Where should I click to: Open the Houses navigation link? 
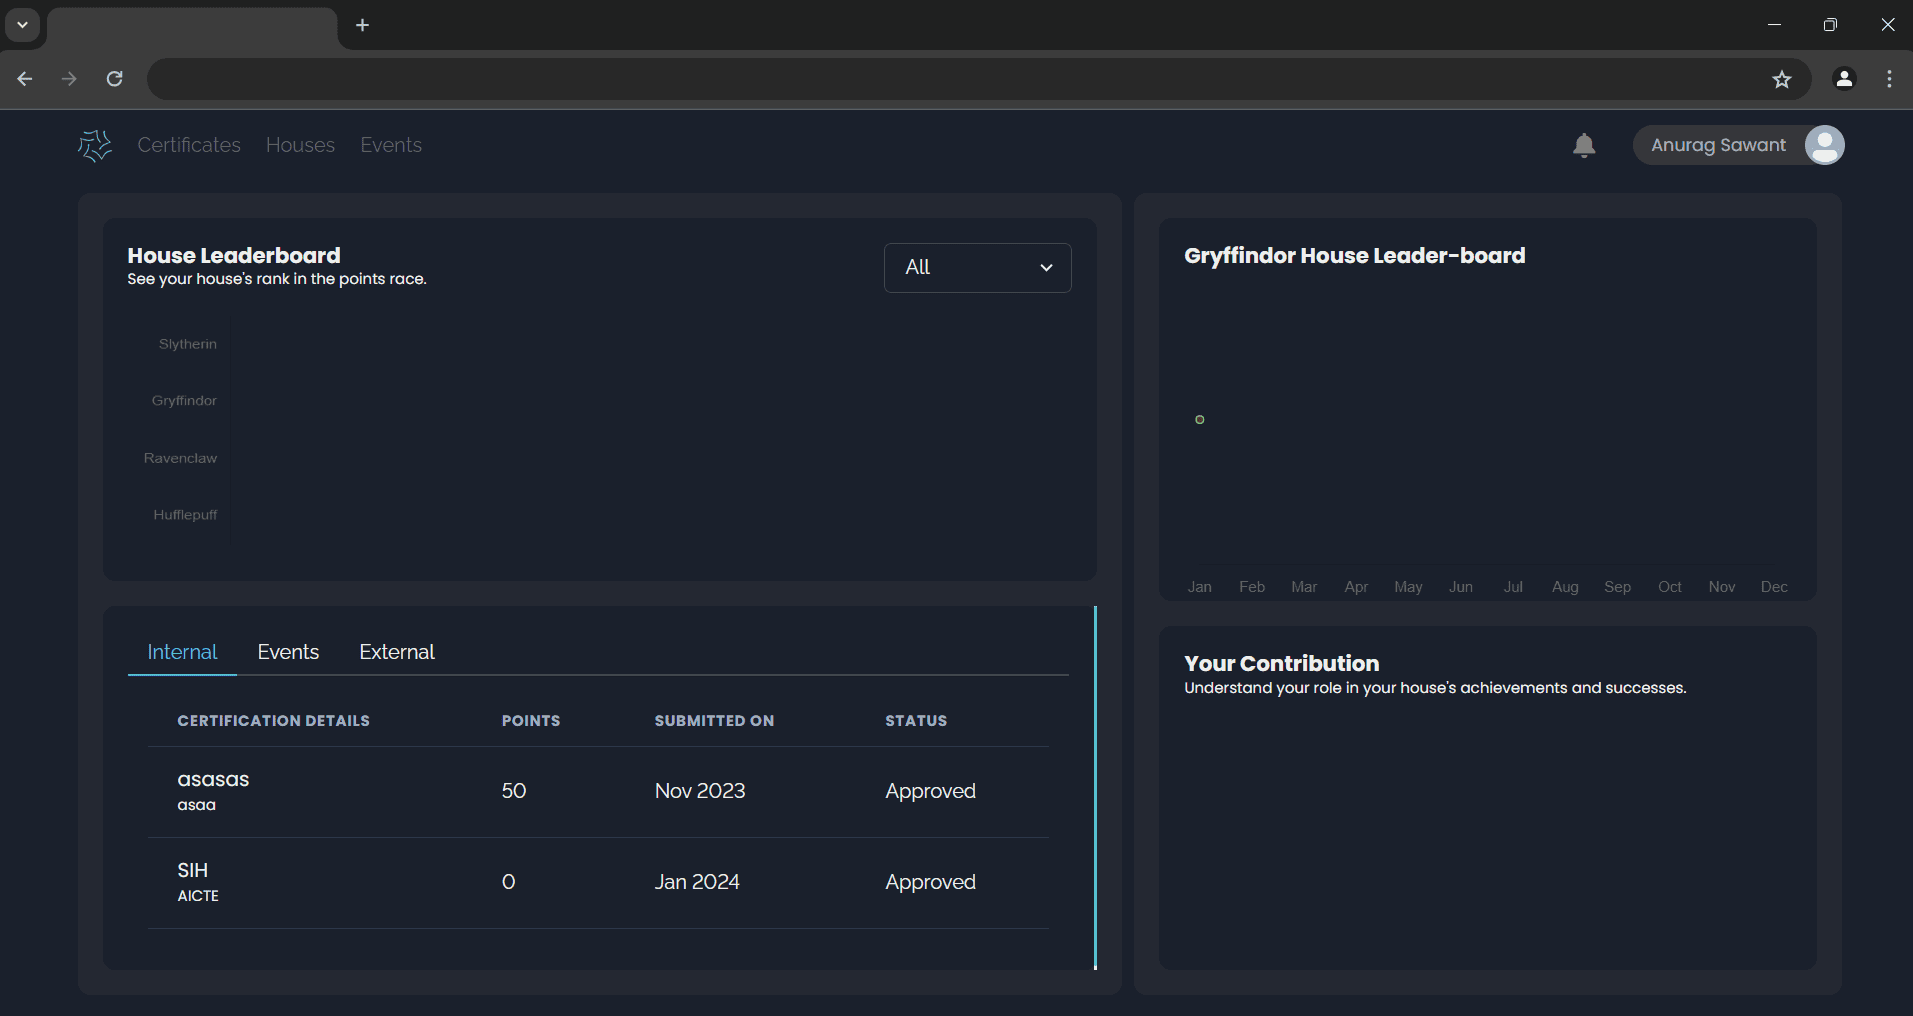300,145
